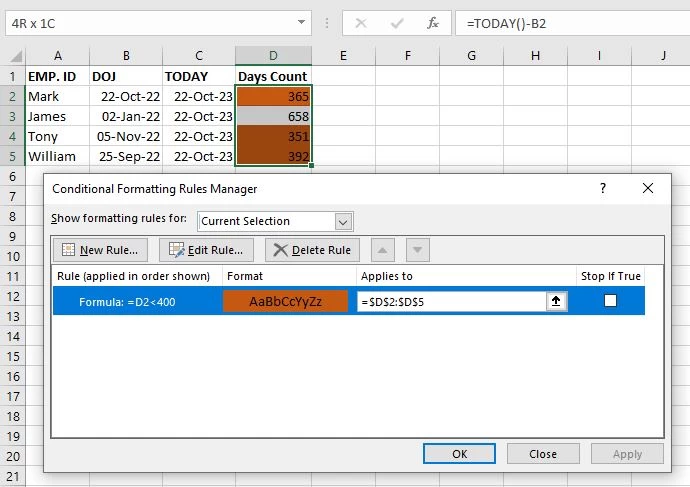Click the cell containing William

coord(58,157)
